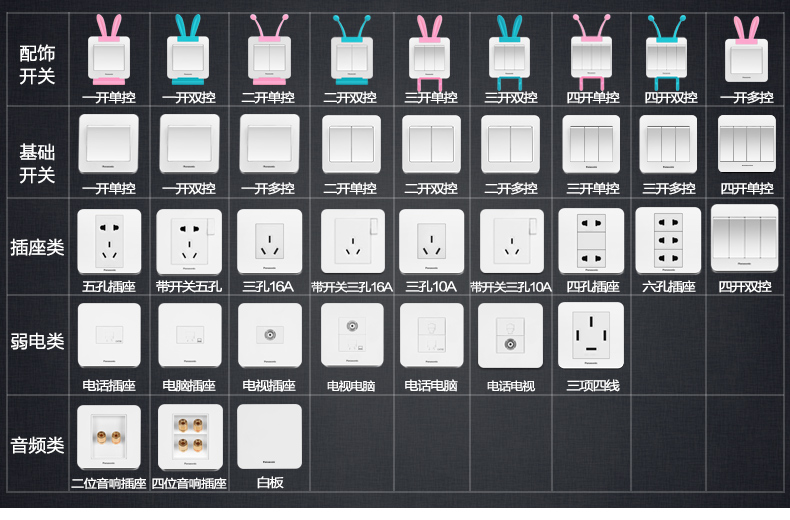This screenshot has width=790, height=520.
Task: Choose the 电视插座 product image
Action: (x=270, y=335)
